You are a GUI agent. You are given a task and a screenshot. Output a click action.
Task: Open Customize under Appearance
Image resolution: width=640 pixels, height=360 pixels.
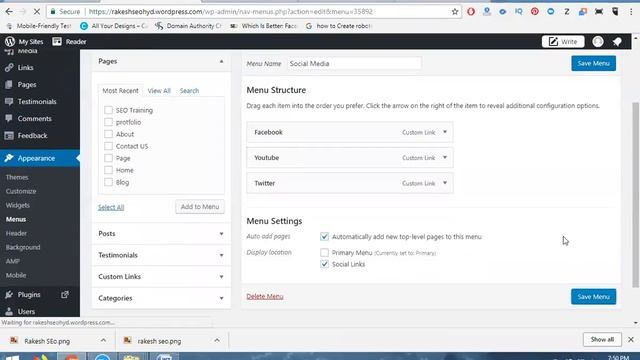(21, 191)
